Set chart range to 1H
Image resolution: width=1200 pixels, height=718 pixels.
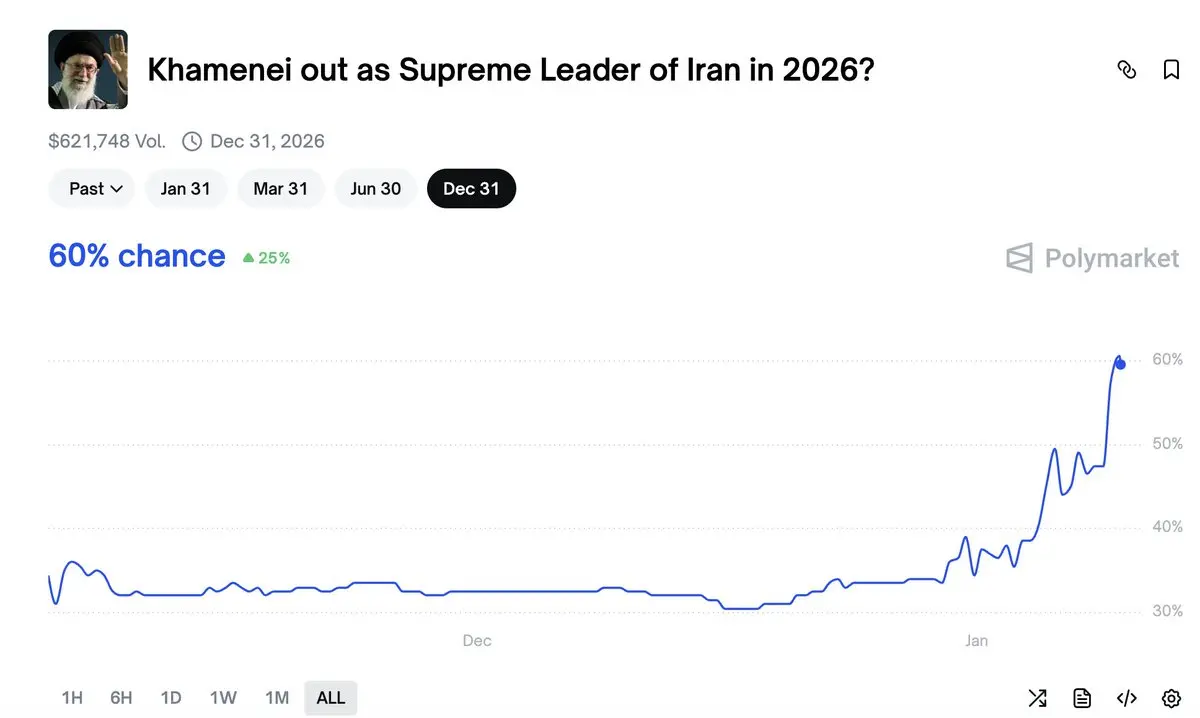[x=72, y=698]
